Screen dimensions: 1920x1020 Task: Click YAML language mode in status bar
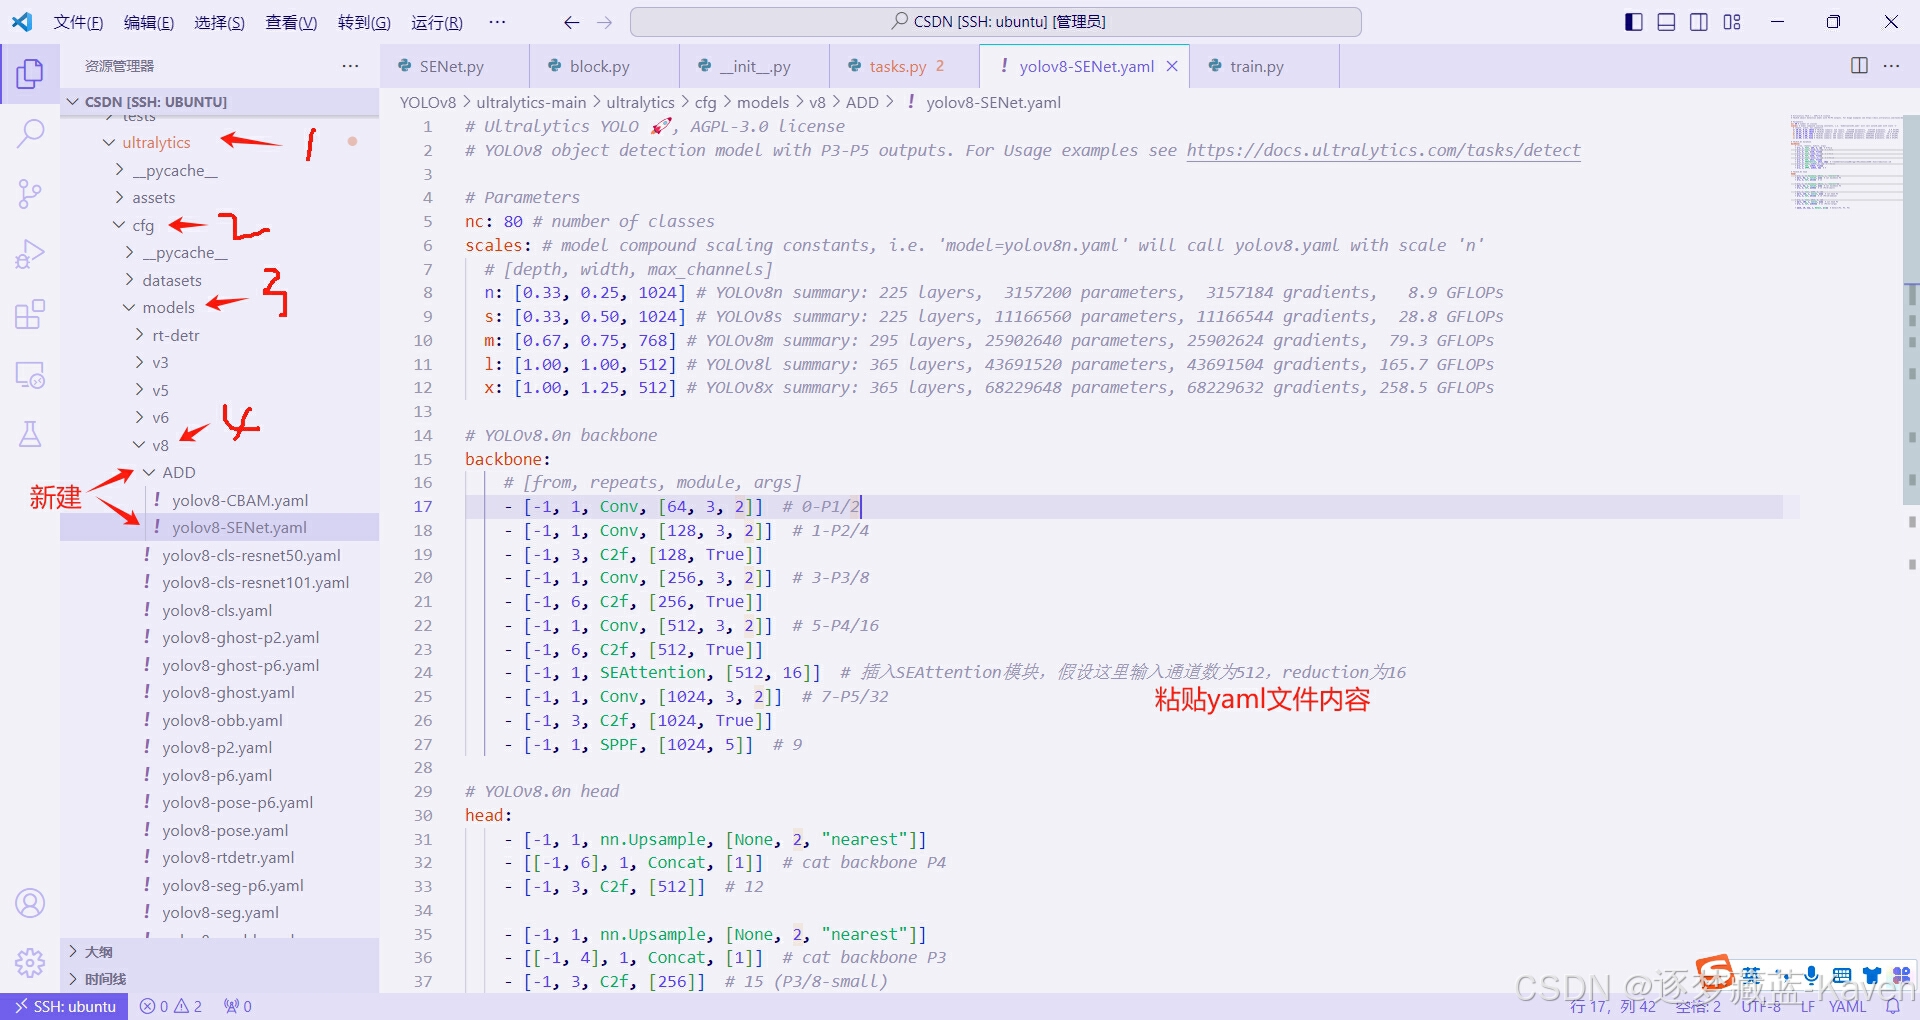[x=1847, y=1006]
